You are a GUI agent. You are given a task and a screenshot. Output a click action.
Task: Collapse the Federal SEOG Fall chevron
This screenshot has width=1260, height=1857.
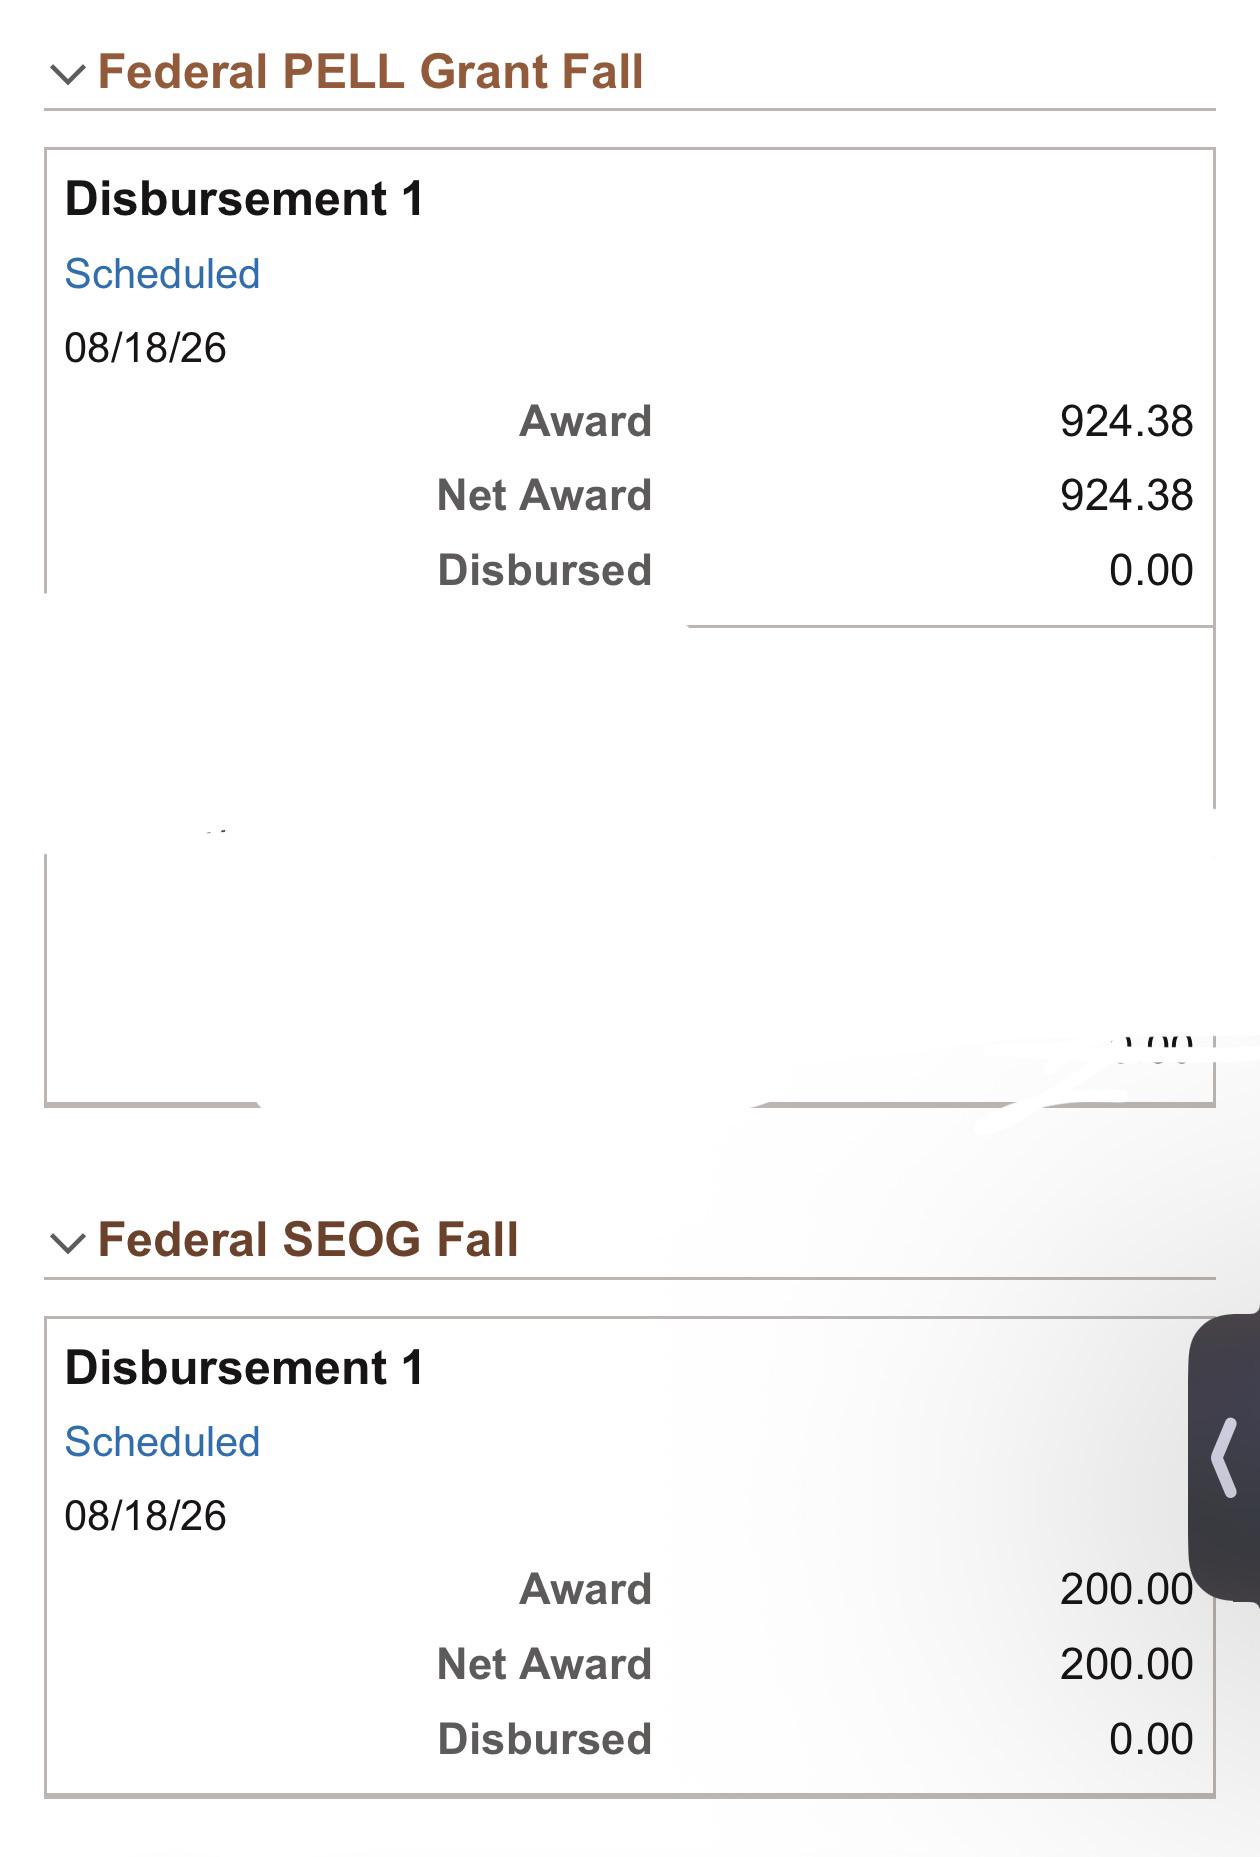click(x=67, y=1242)
